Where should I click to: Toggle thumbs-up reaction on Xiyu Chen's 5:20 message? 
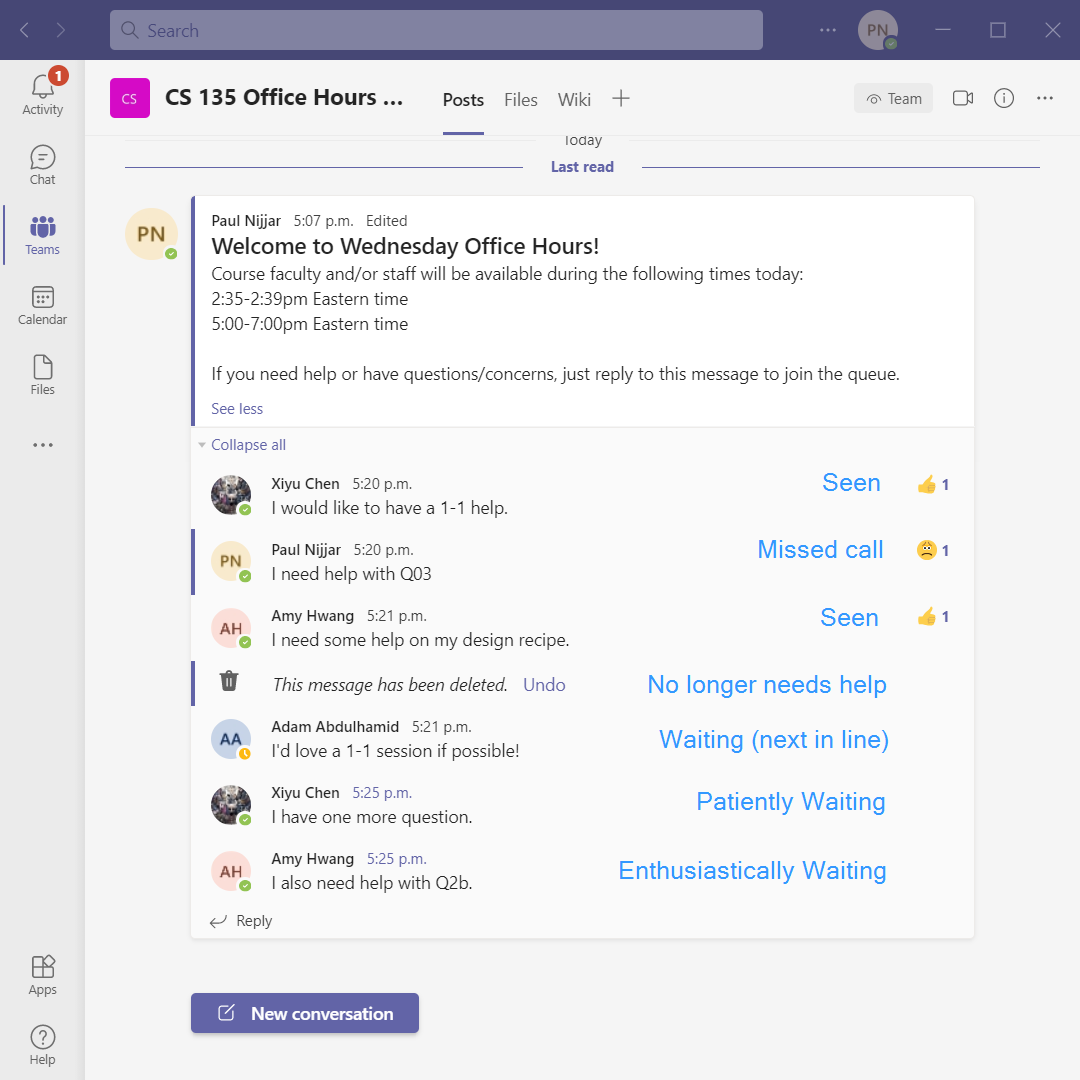tap(932, 485)
